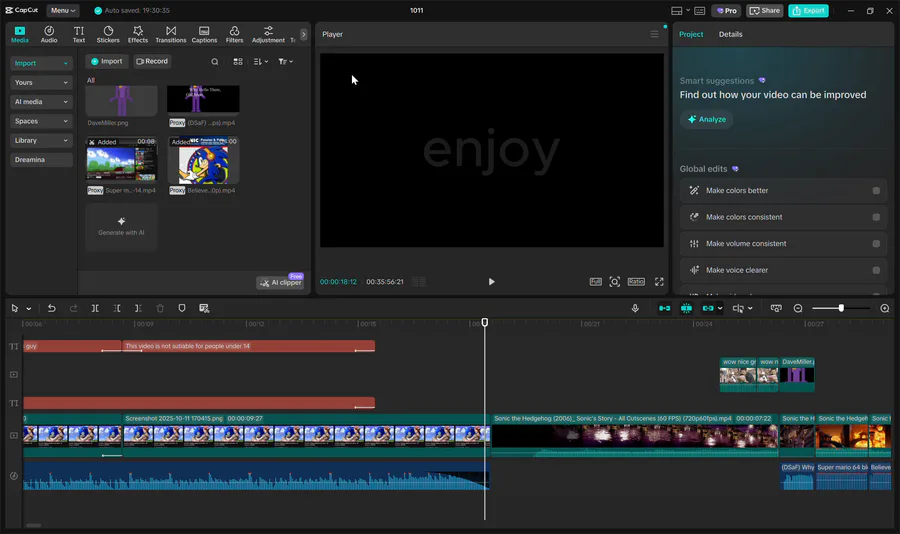Open layout selection dropdown in title bar

pos(681,10)
